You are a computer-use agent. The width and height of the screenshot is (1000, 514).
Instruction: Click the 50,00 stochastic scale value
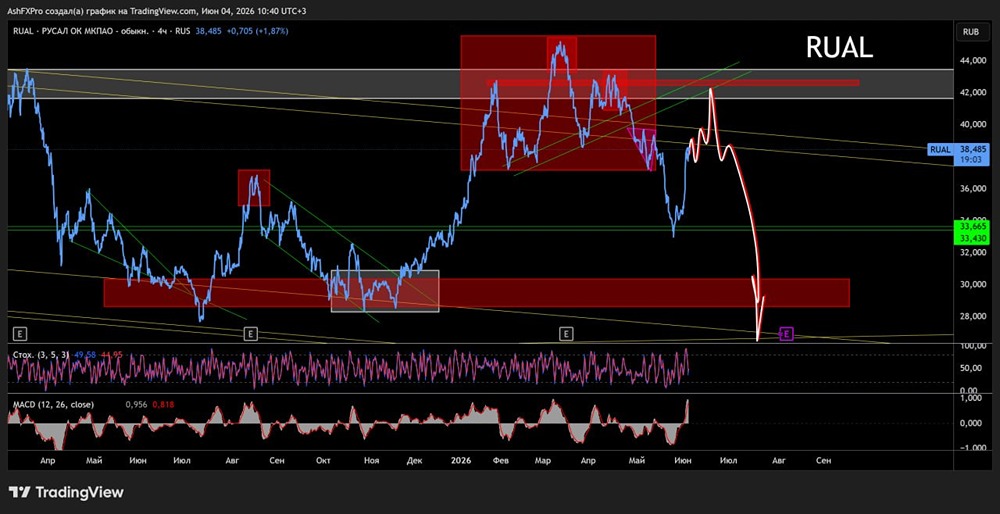973,368
